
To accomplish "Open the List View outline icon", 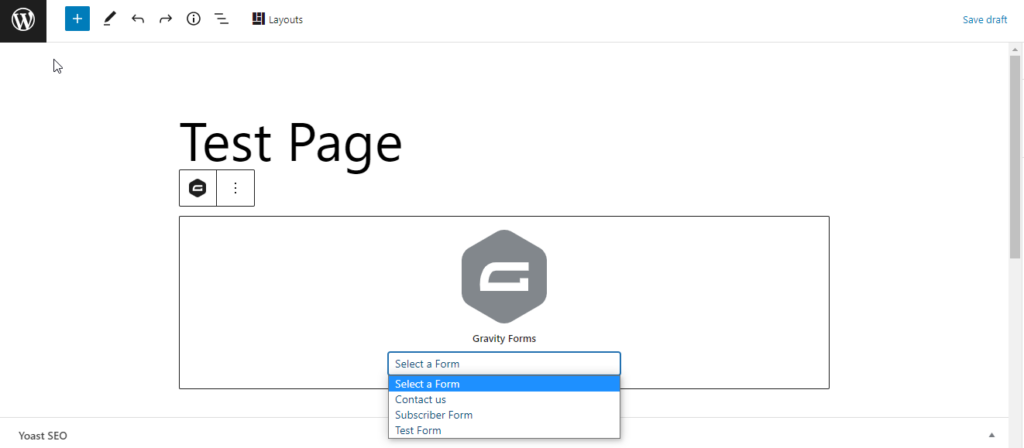I will [222, 19].
